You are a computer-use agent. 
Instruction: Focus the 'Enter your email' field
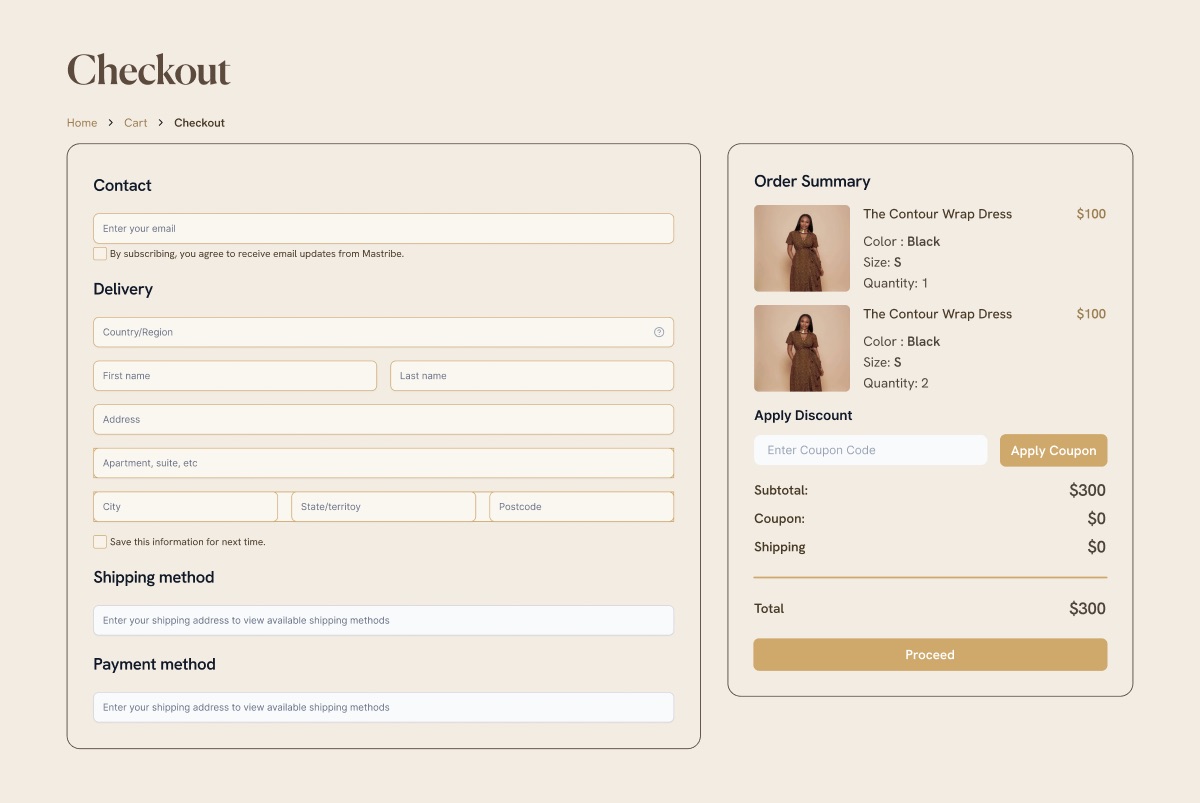[383, 228]
